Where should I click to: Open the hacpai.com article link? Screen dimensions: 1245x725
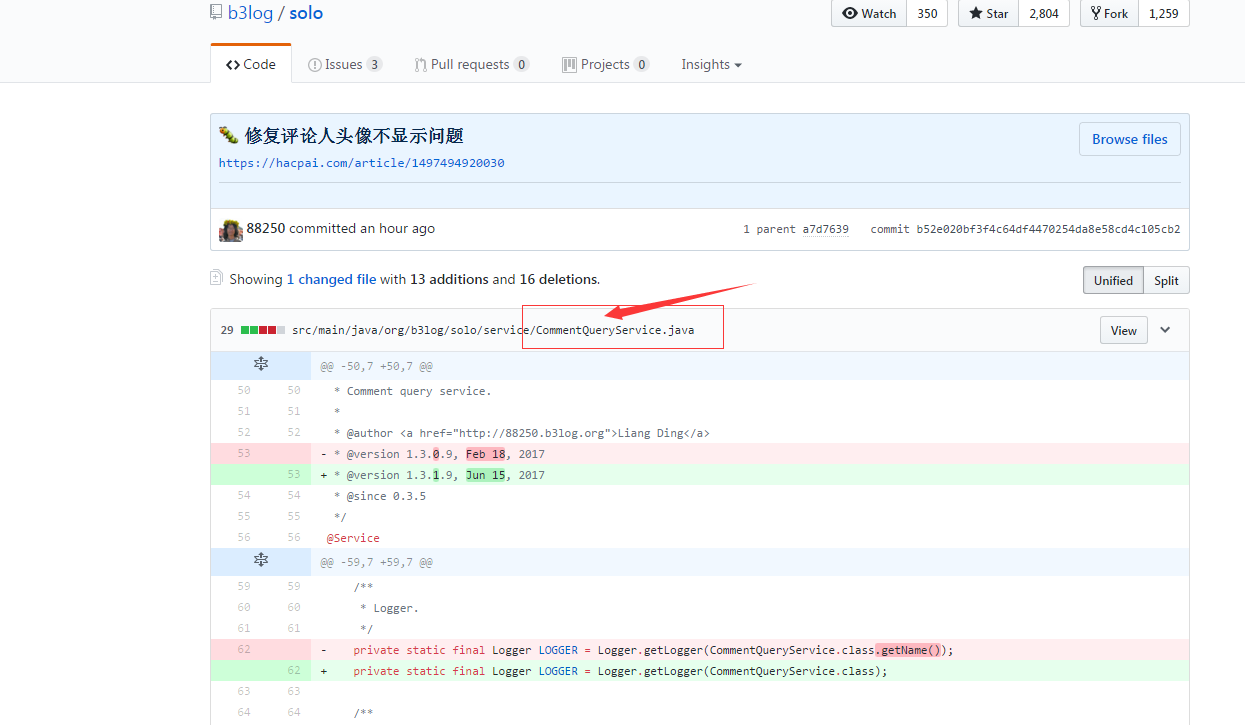click(362, 163)
